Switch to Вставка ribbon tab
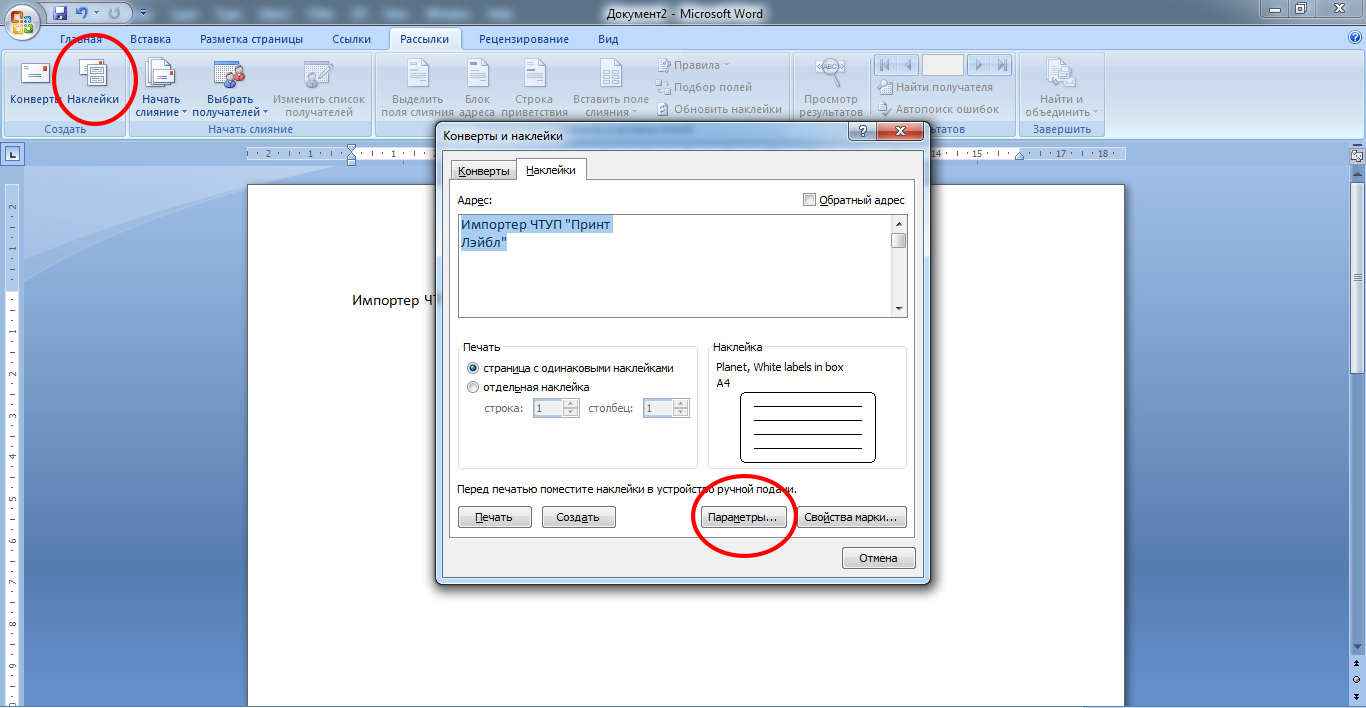 click(x=150, y=39)
